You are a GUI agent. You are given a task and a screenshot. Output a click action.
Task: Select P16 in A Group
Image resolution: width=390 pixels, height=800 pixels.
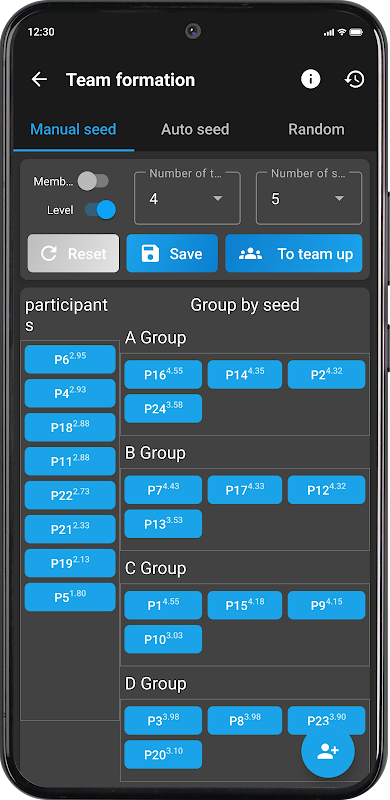tap(163, 374)
